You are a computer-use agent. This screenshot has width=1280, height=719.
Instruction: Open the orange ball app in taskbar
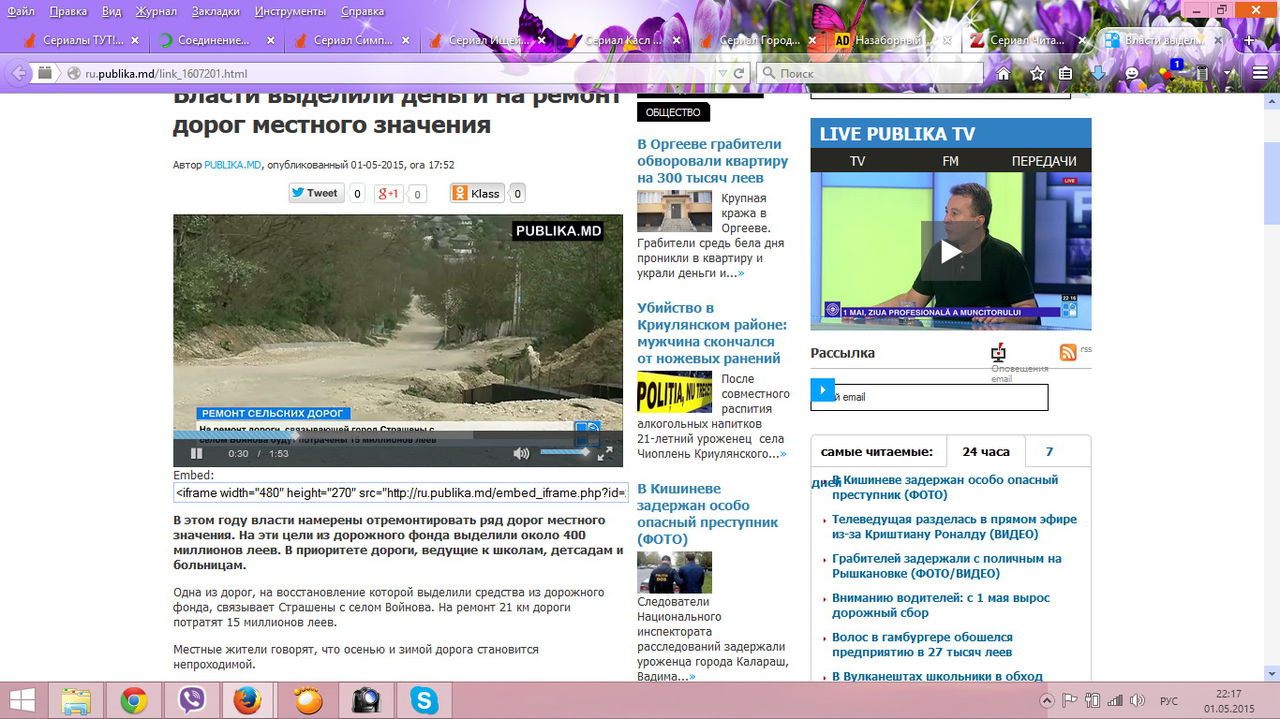(309, 700)
